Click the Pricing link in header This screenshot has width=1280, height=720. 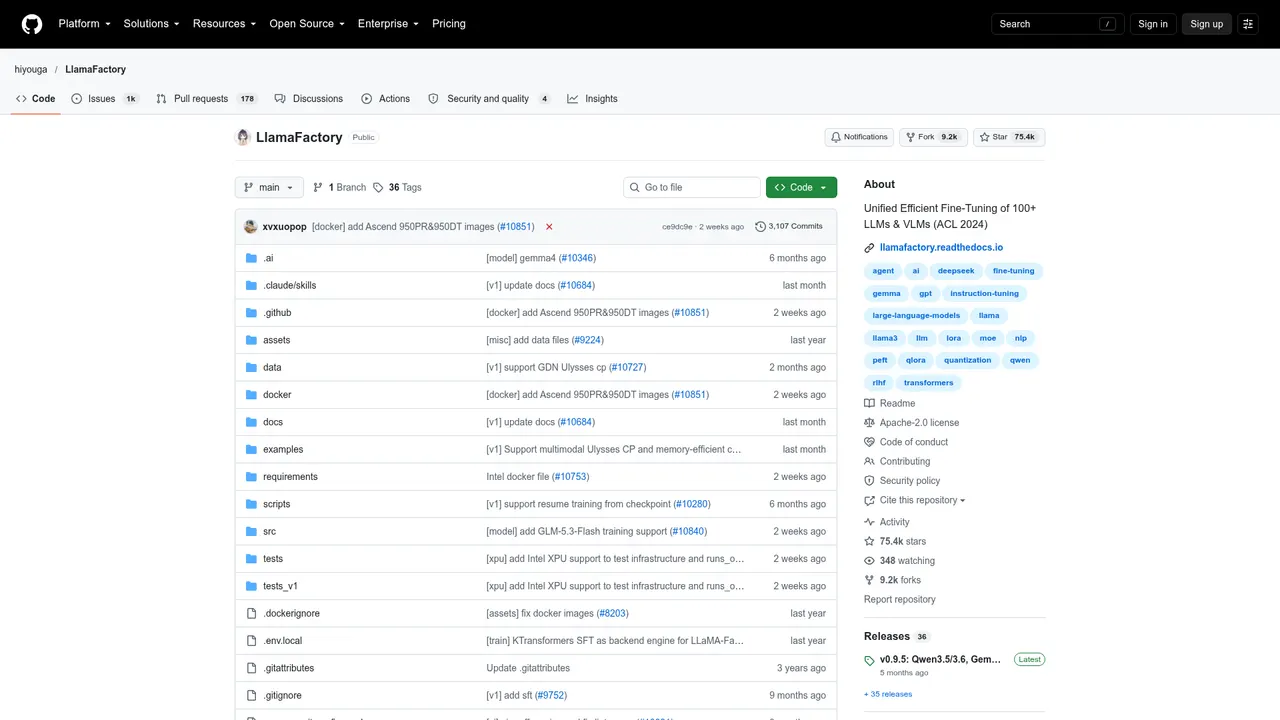tap(449, 24)
